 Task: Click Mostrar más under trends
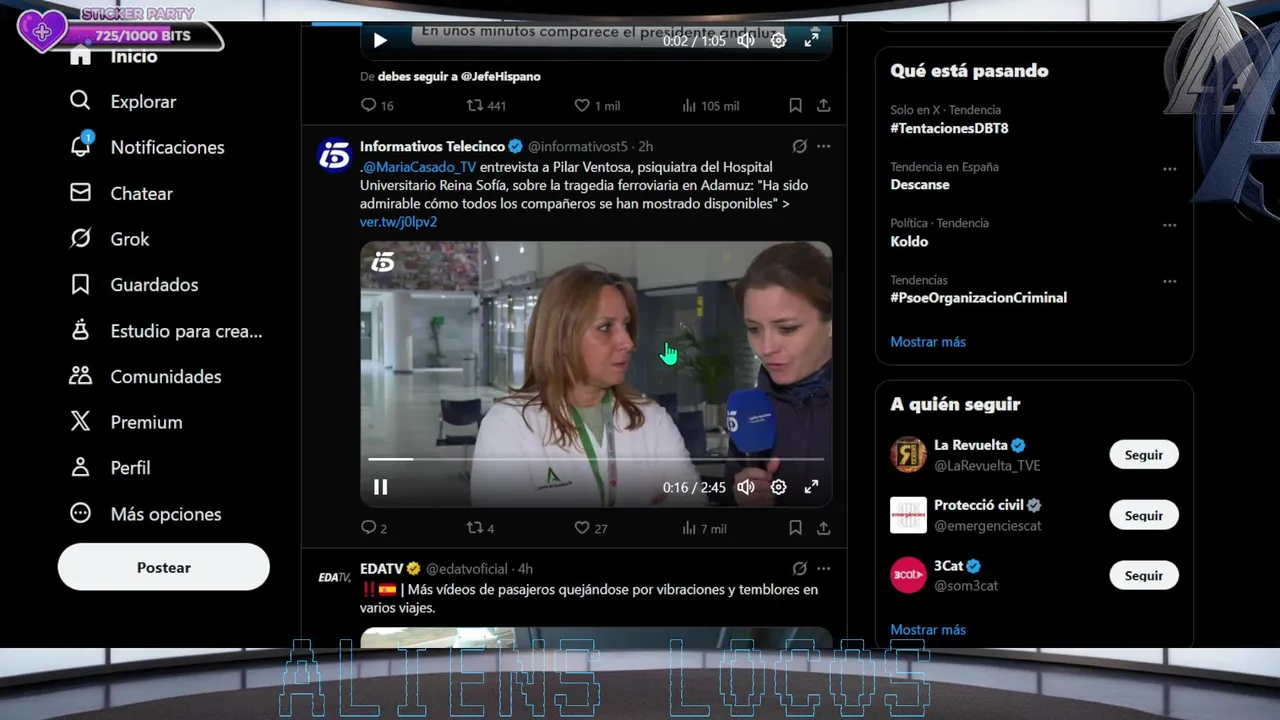(928, 342)
